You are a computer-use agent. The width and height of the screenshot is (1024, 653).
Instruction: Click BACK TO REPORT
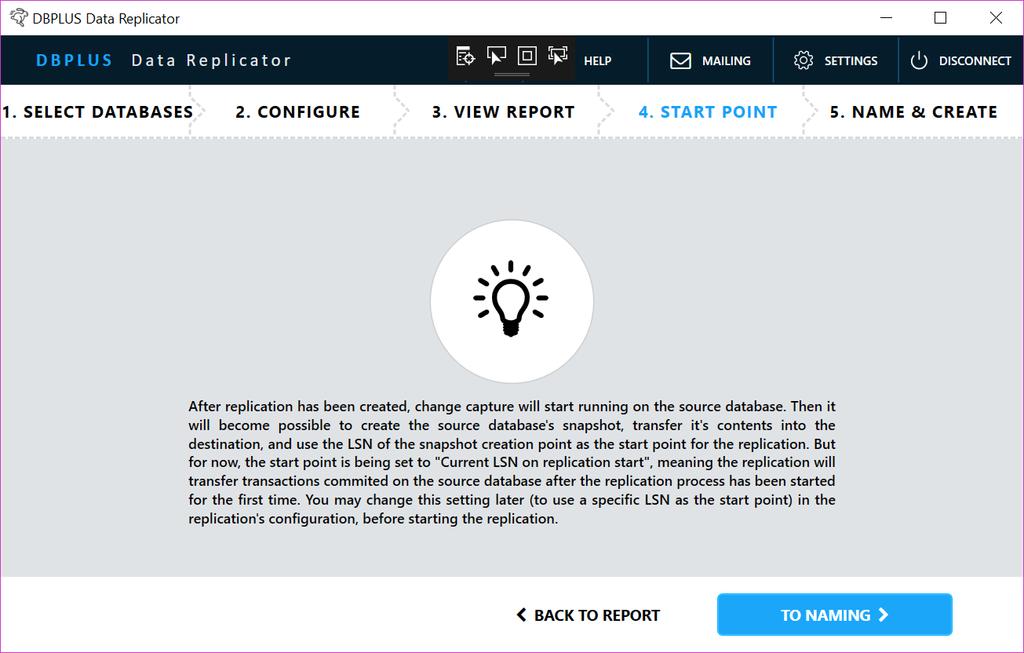(x=588, y=615)
